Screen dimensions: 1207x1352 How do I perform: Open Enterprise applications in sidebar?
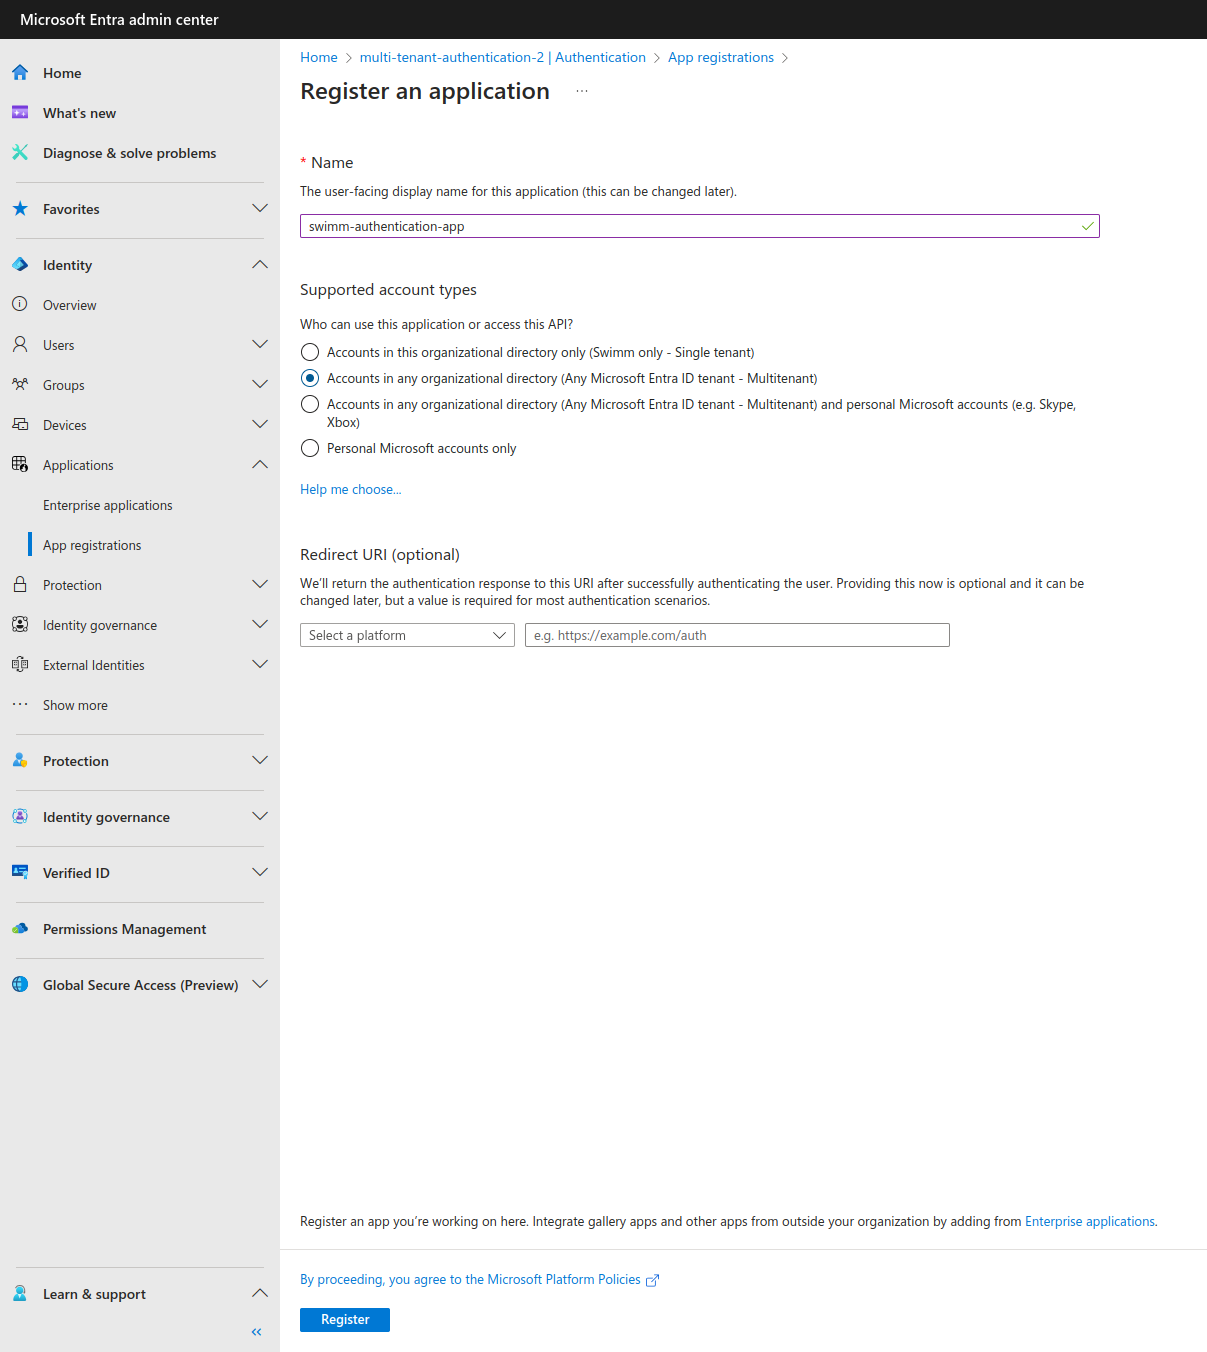(108, 505)
